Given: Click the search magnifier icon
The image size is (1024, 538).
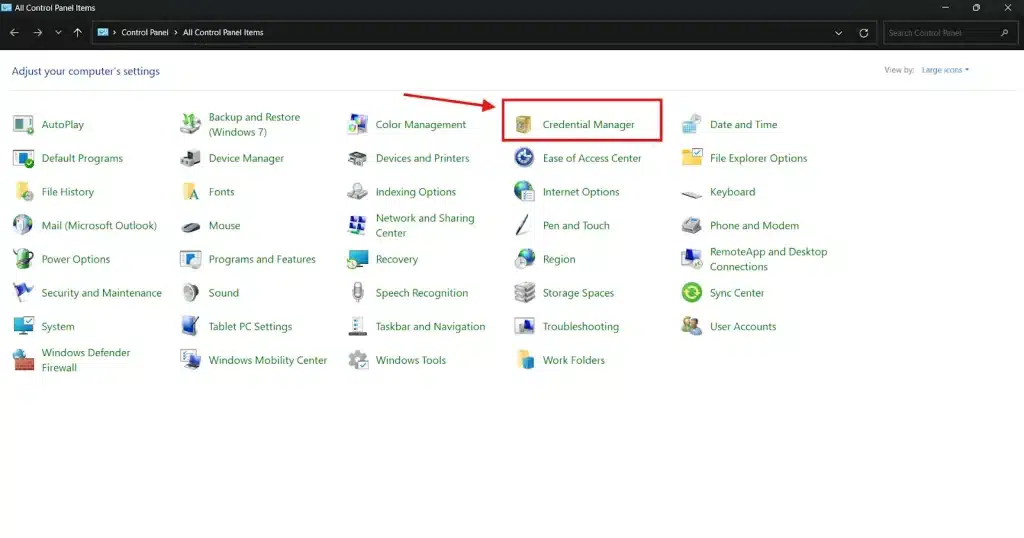Looking at the screenshot, I should [1004, 33].
